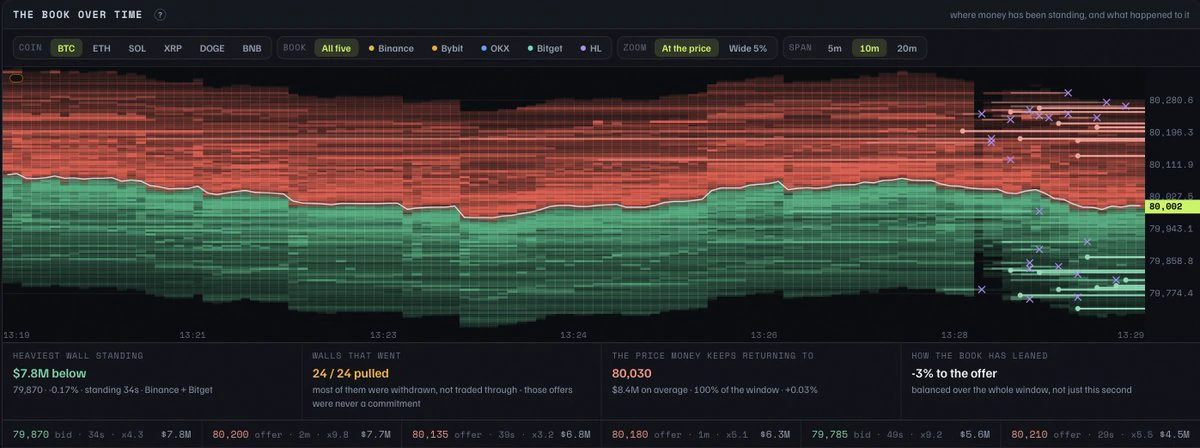This screenshot has height=448, width=1200.
Task: Filter book to OKX
Action: tap(496, 48)
